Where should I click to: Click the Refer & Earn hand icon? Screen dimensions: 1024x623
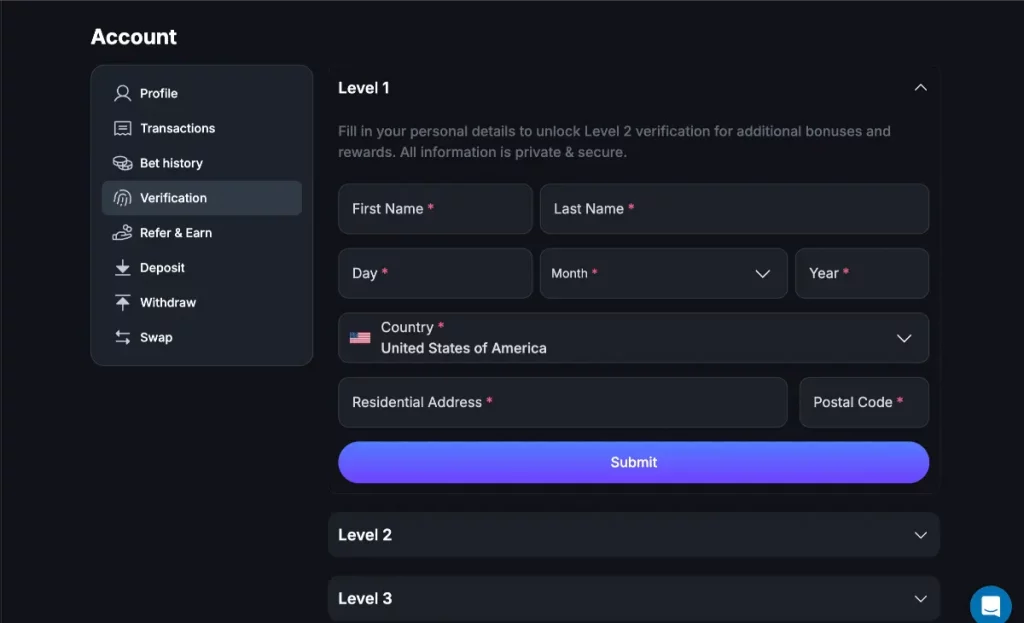click(123, 233)
